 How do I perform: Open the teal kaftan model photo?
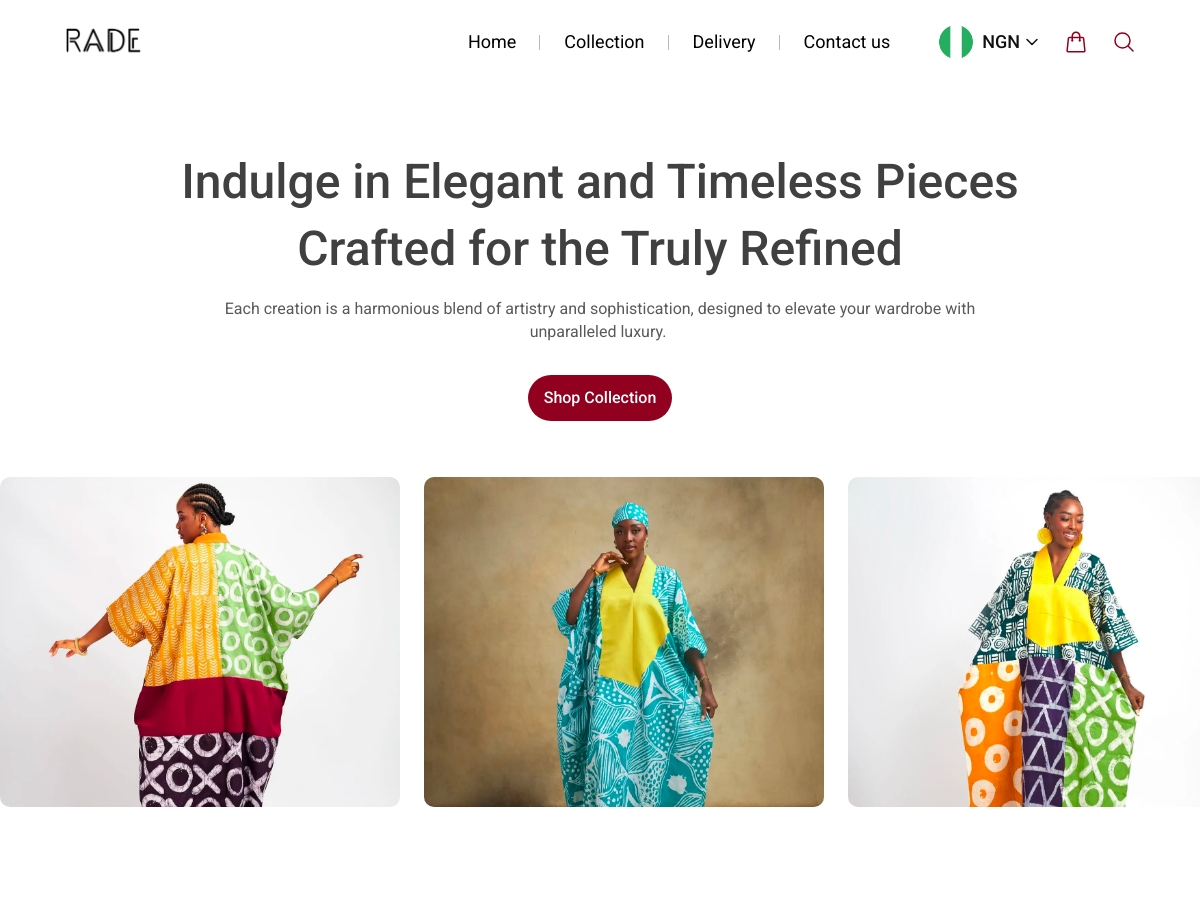tap(624, 642)
